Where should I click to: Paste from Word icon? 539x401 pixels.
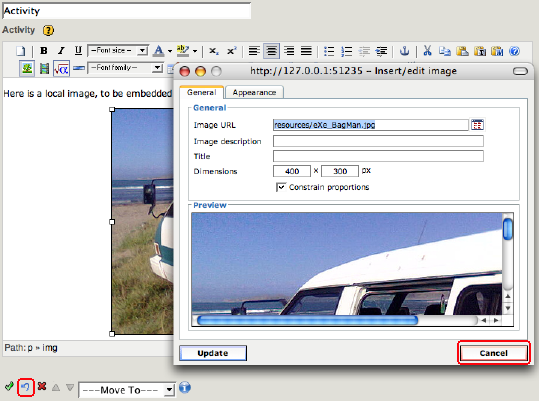497,51
